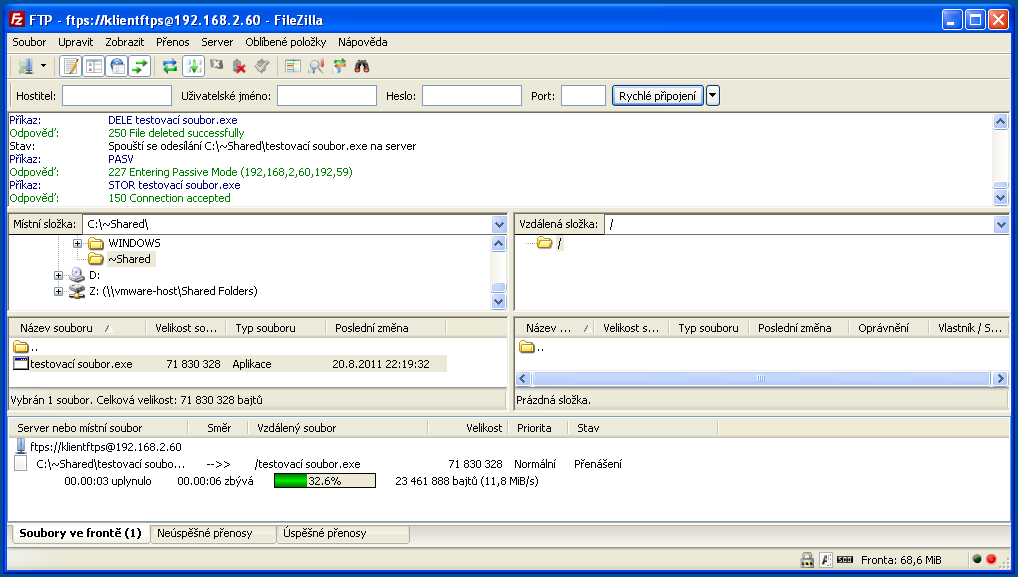This screenshot has height=577, width=1018.
Task: Open the Server menu
Action: pyautogui.click(x=217, y=42)
